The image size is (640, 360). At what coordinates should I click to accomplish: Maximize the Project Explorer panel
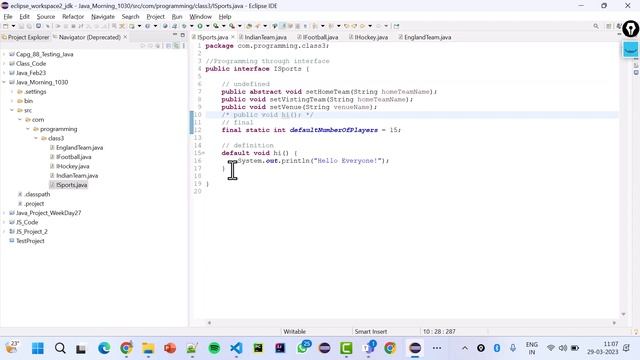[x=182, y=35]
